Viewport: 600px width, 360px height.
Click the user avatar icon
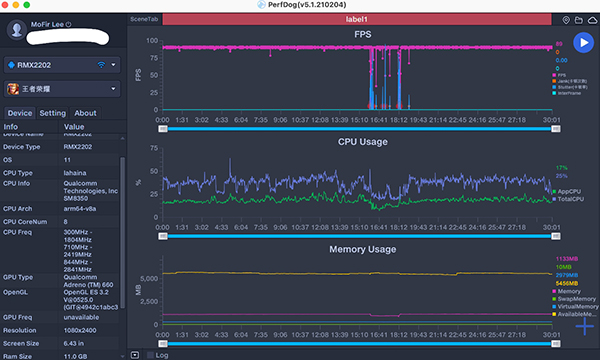click(16, 29)
